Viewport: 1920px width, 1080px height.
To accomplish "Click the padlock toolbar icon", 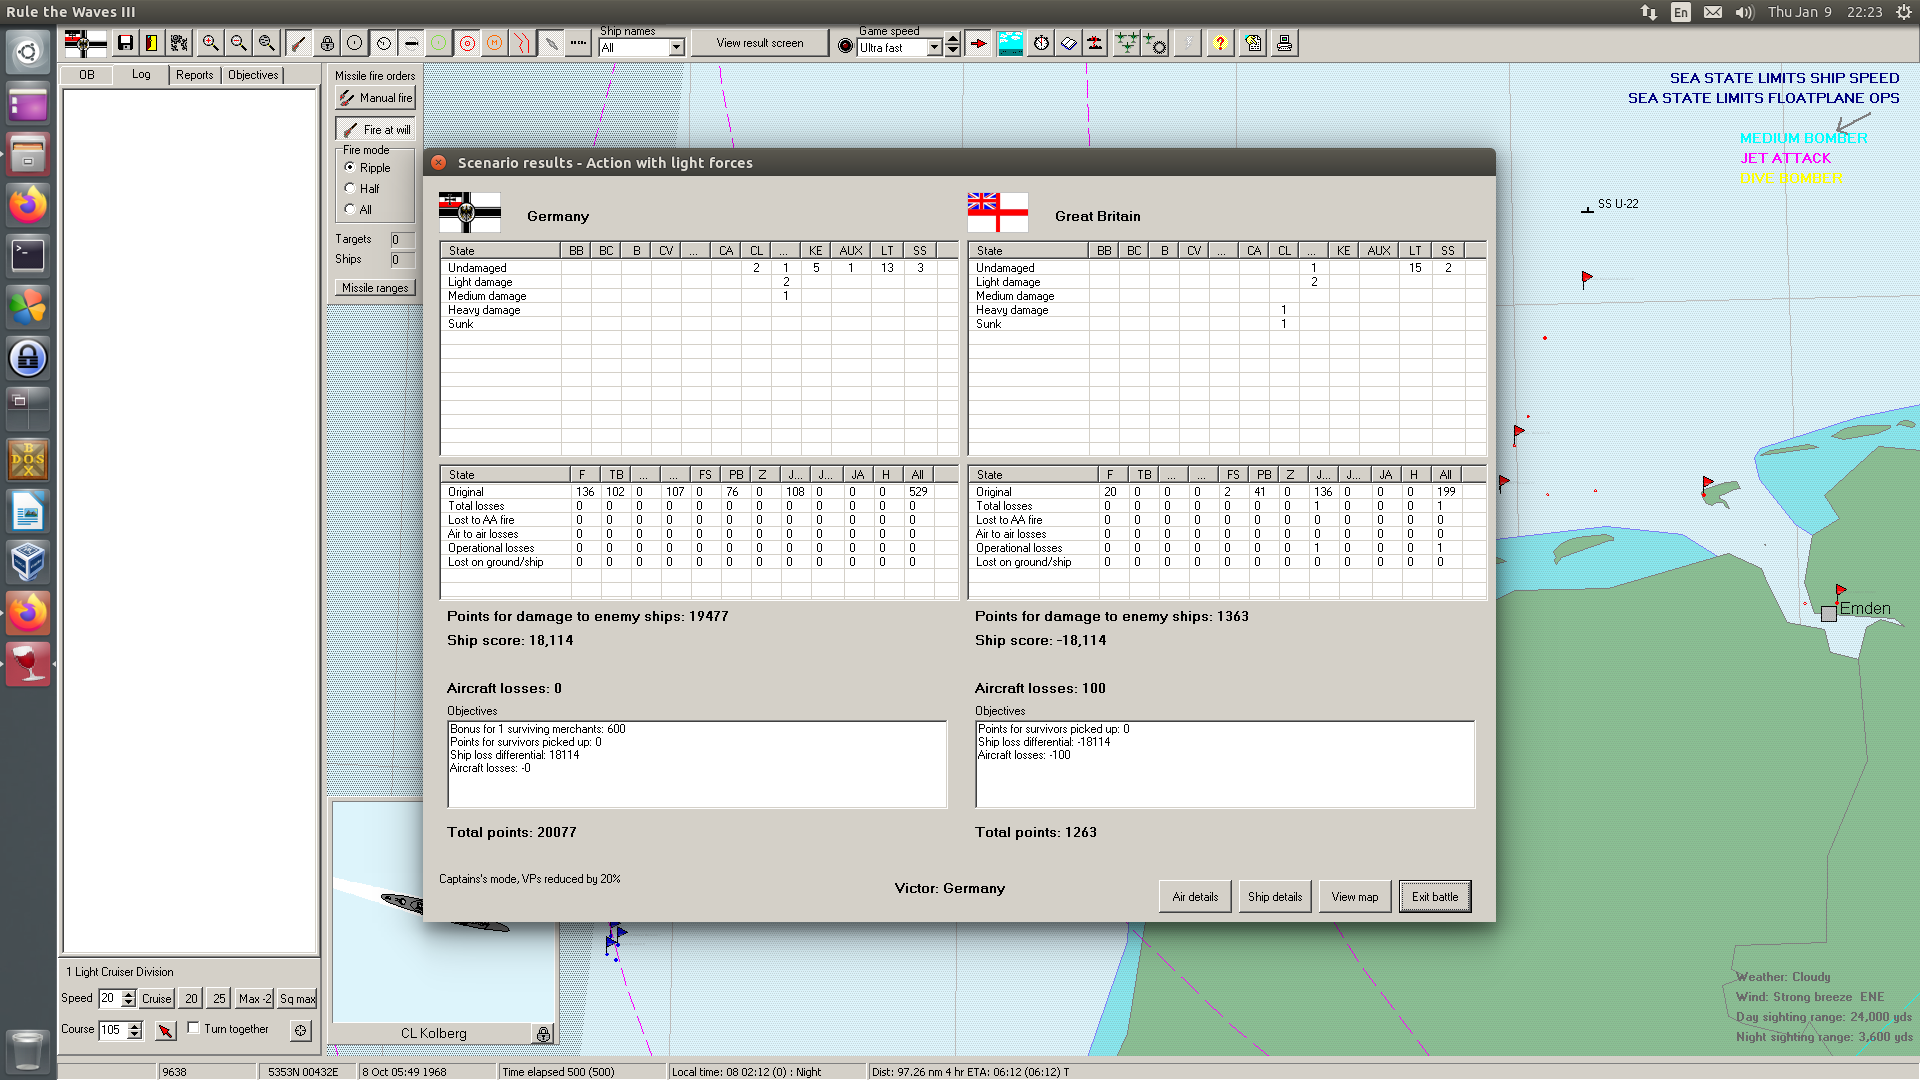I will 327,43.
